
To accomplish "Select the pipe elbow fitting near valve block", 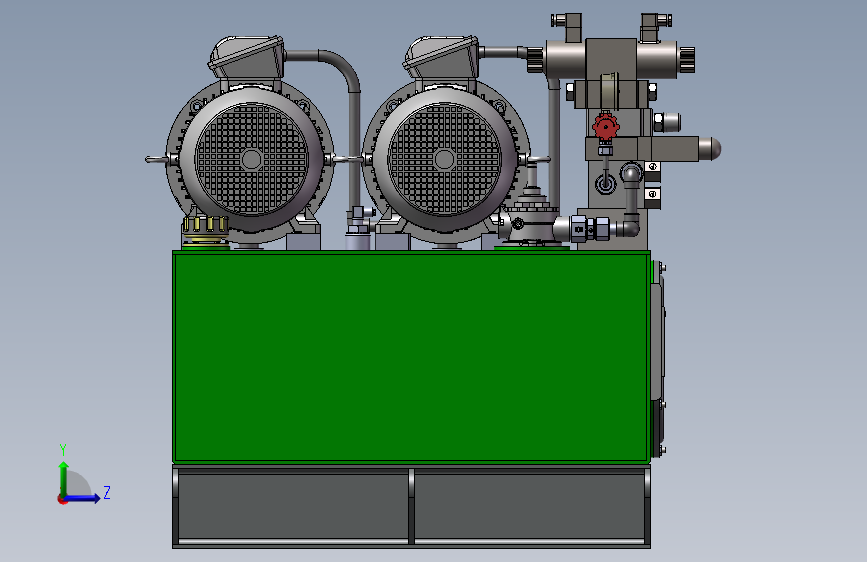I will coord(629,228).
